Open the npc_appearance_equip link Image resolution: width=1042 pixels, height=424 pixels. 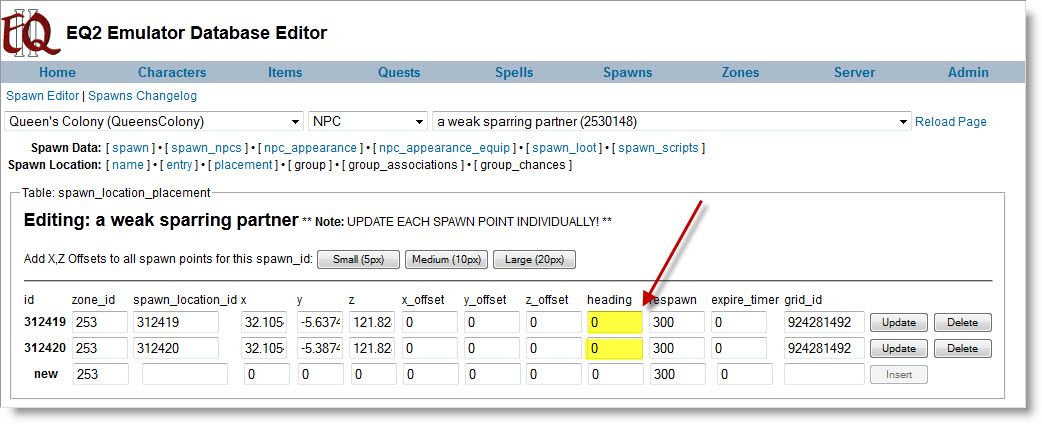coord(442,148)
